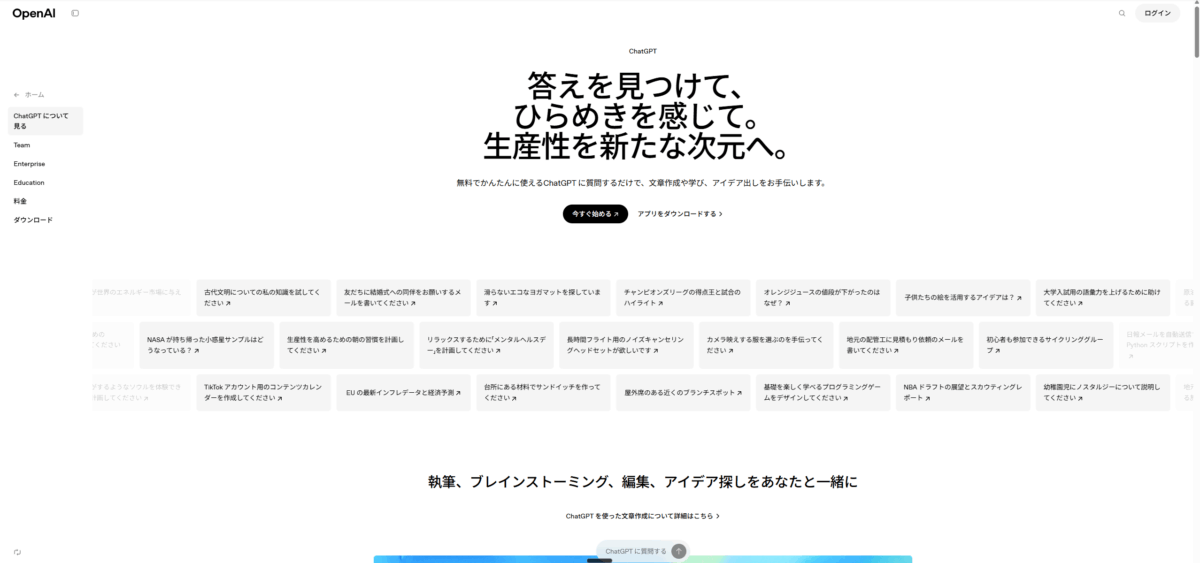
Task: Open the TikTok コンテンツカレンダー prompt card
Action: [263, 392]
